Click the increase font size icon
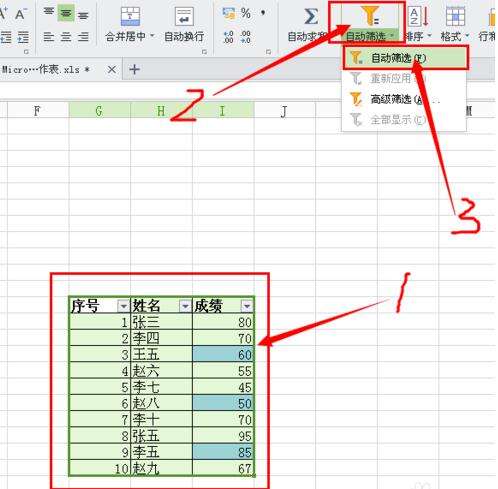Viewport: 498px width, 489px height. click(3, 14)
